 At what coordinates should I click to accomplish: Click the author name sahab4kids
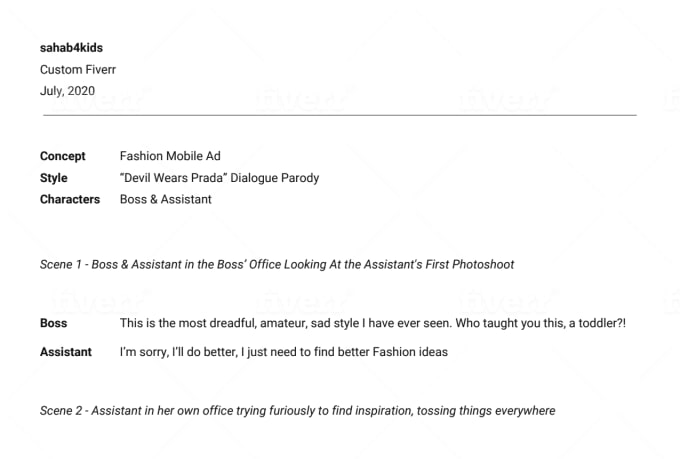72,48
